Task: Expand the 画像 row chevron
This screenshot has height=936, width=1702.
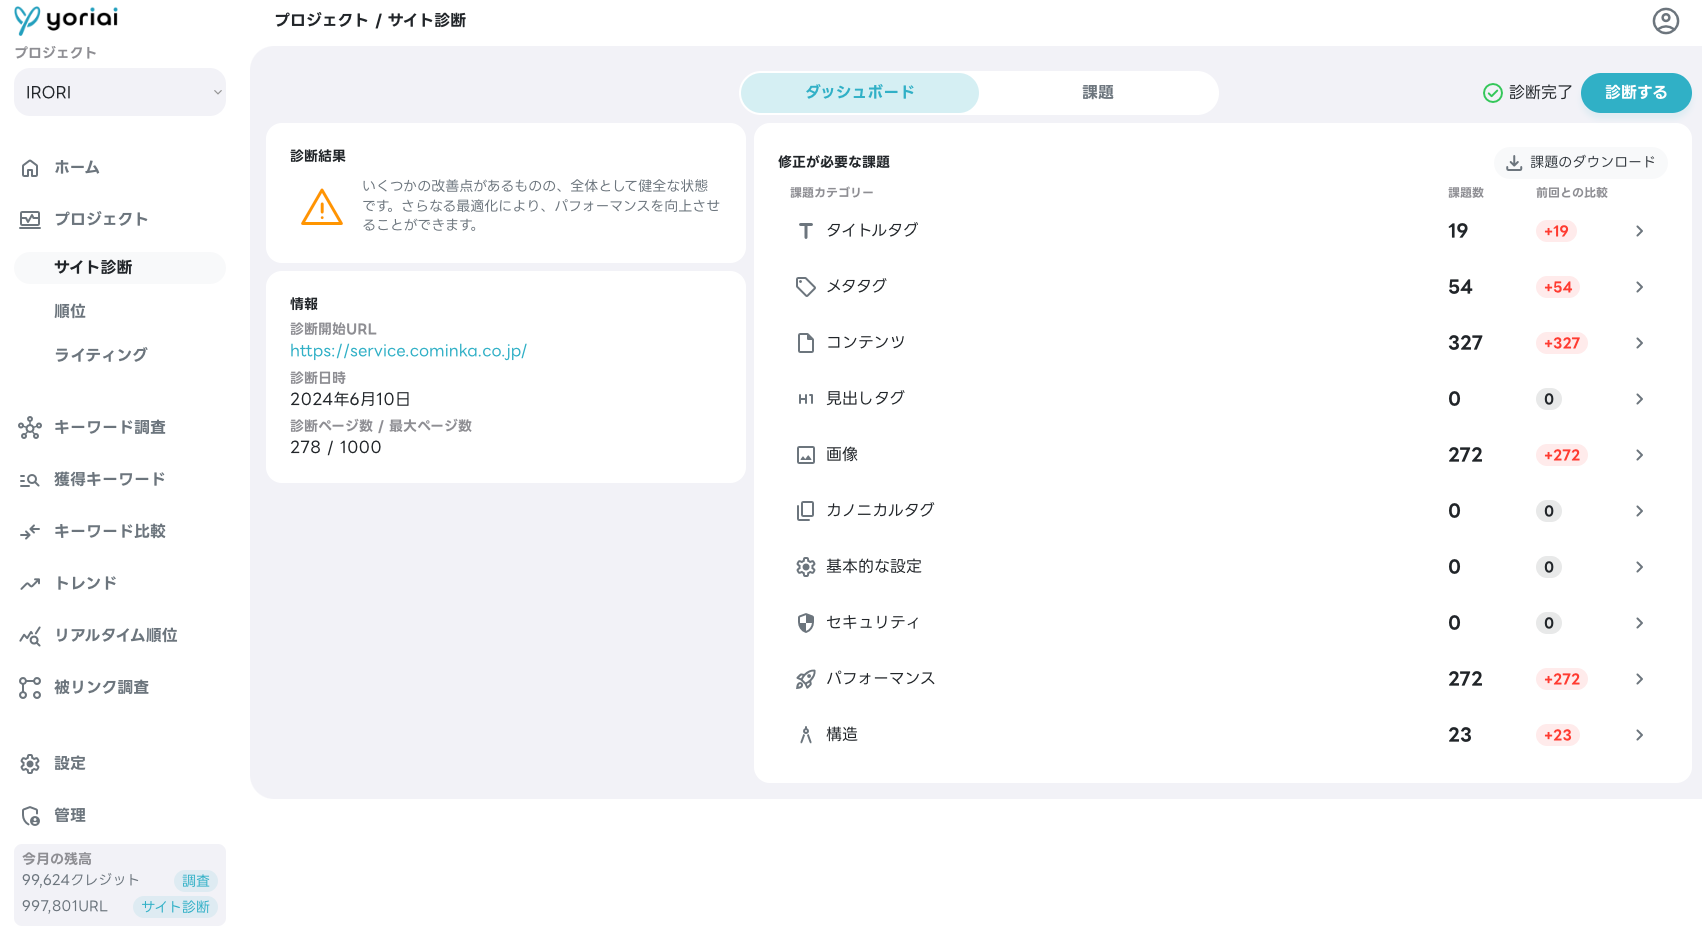Action: tap(1639, 455)
